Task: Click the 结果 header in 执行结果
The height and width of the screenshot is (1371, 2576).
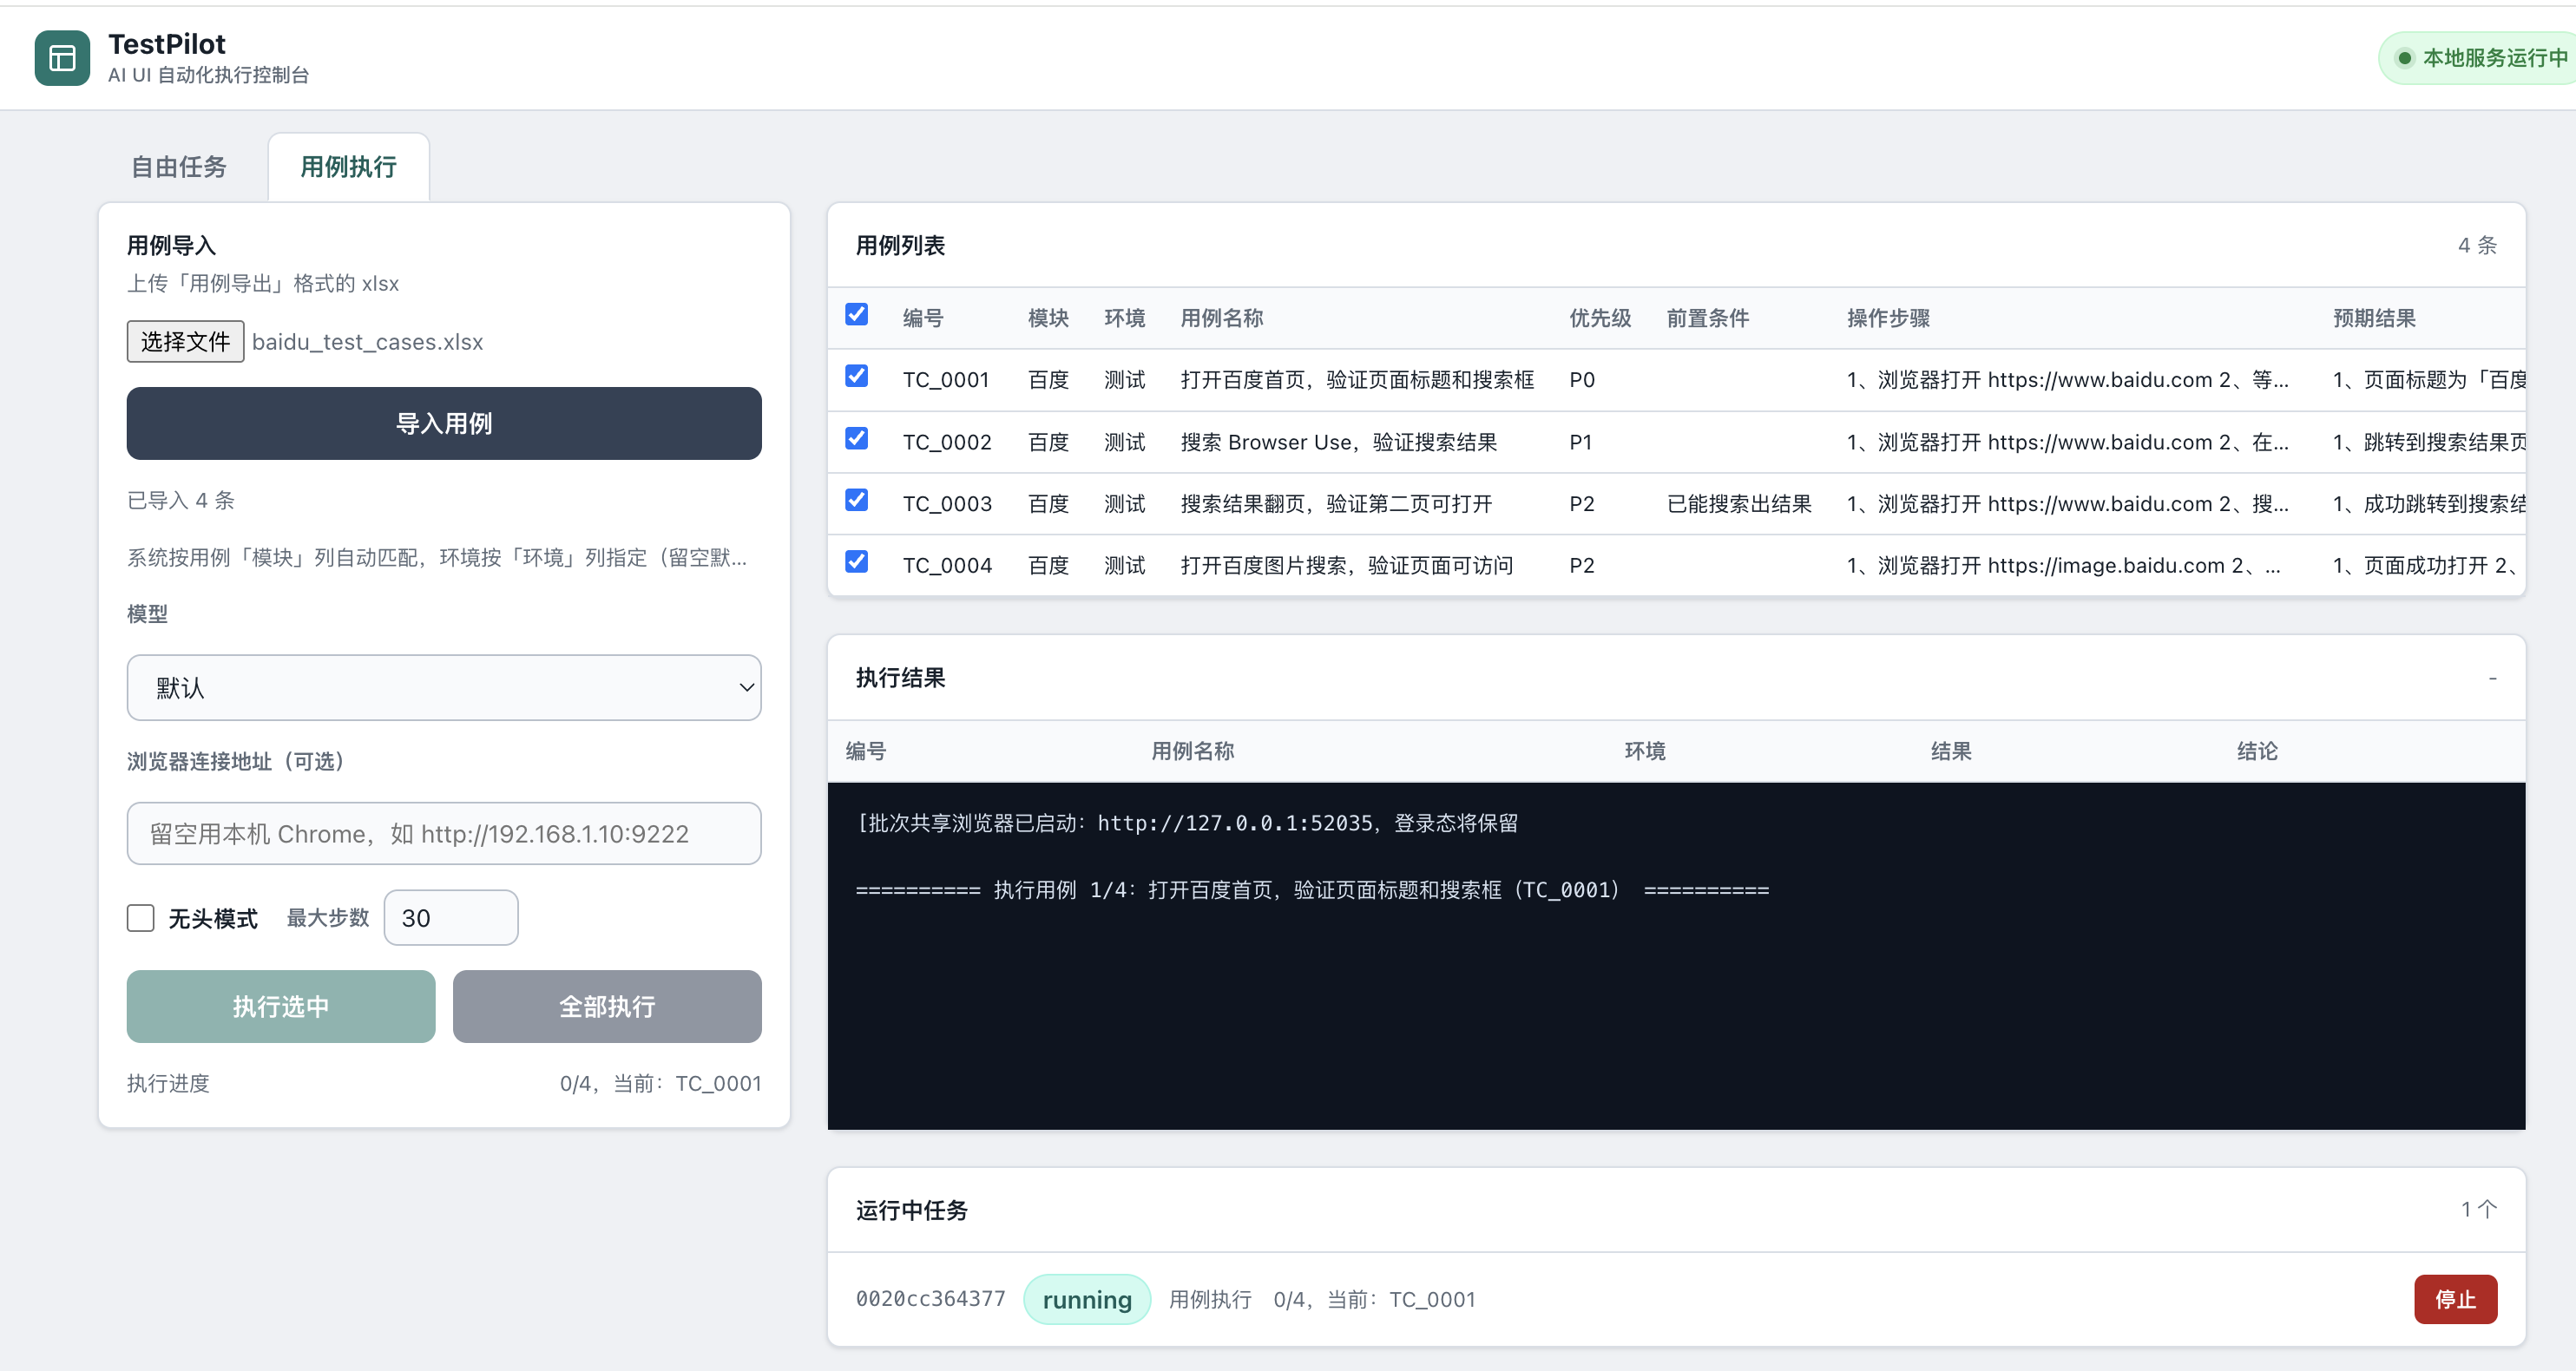Action: (x=1951, y=751)
